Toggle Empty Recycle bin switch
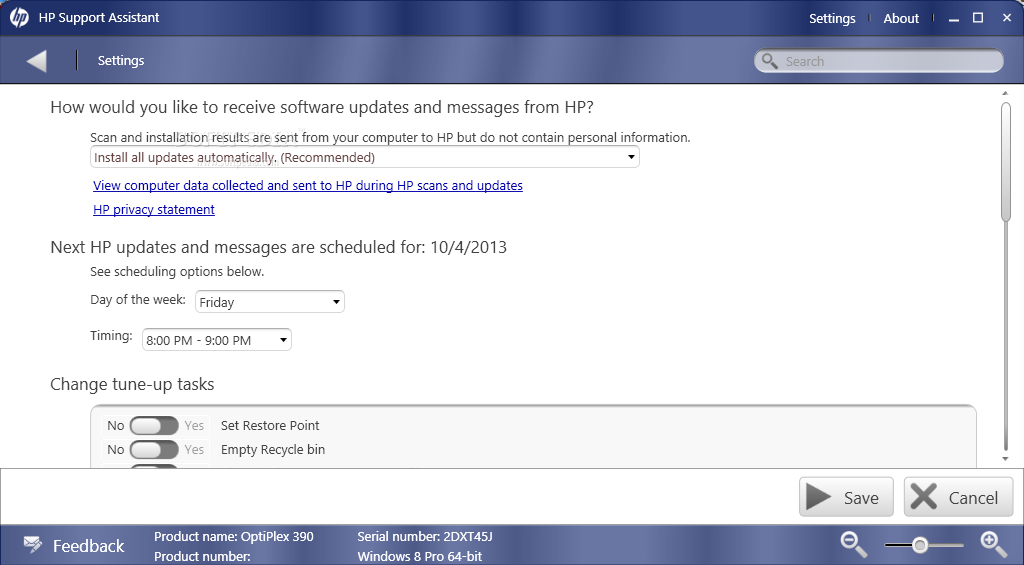This screenshot has width=1024, height=565. coord(154,450)
